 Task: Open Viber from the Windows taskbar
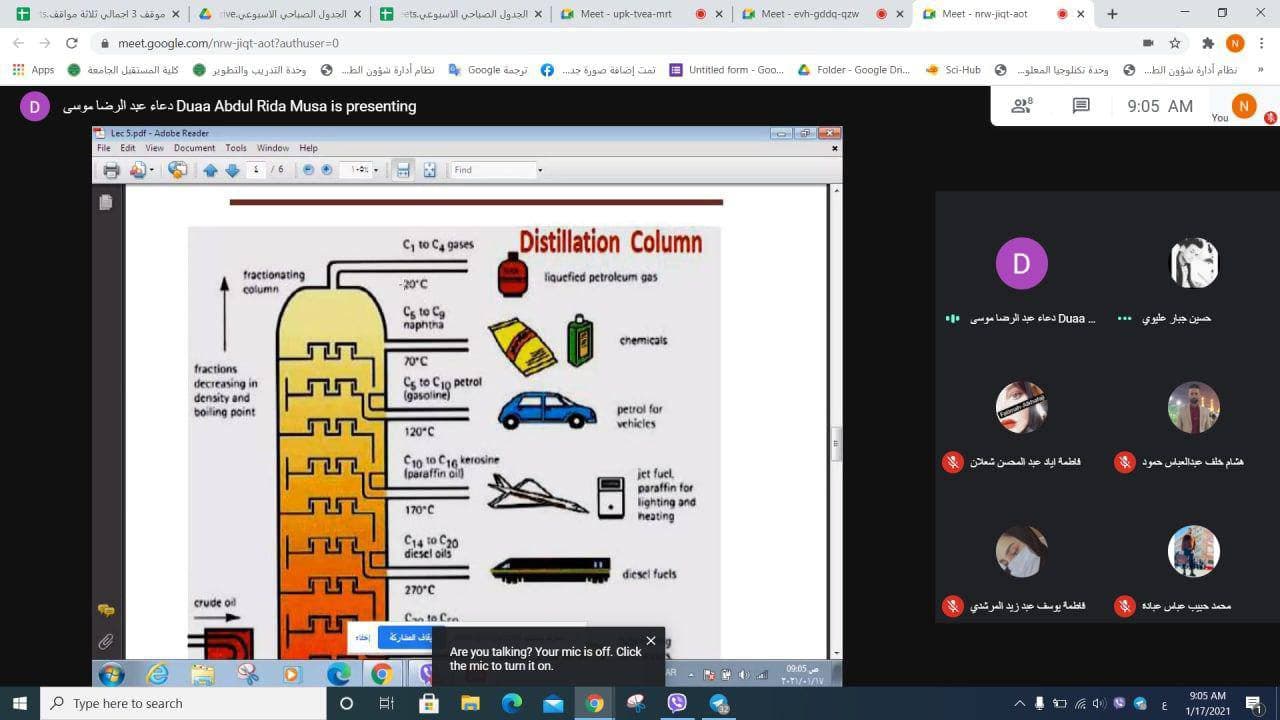[x=677, y=703]
